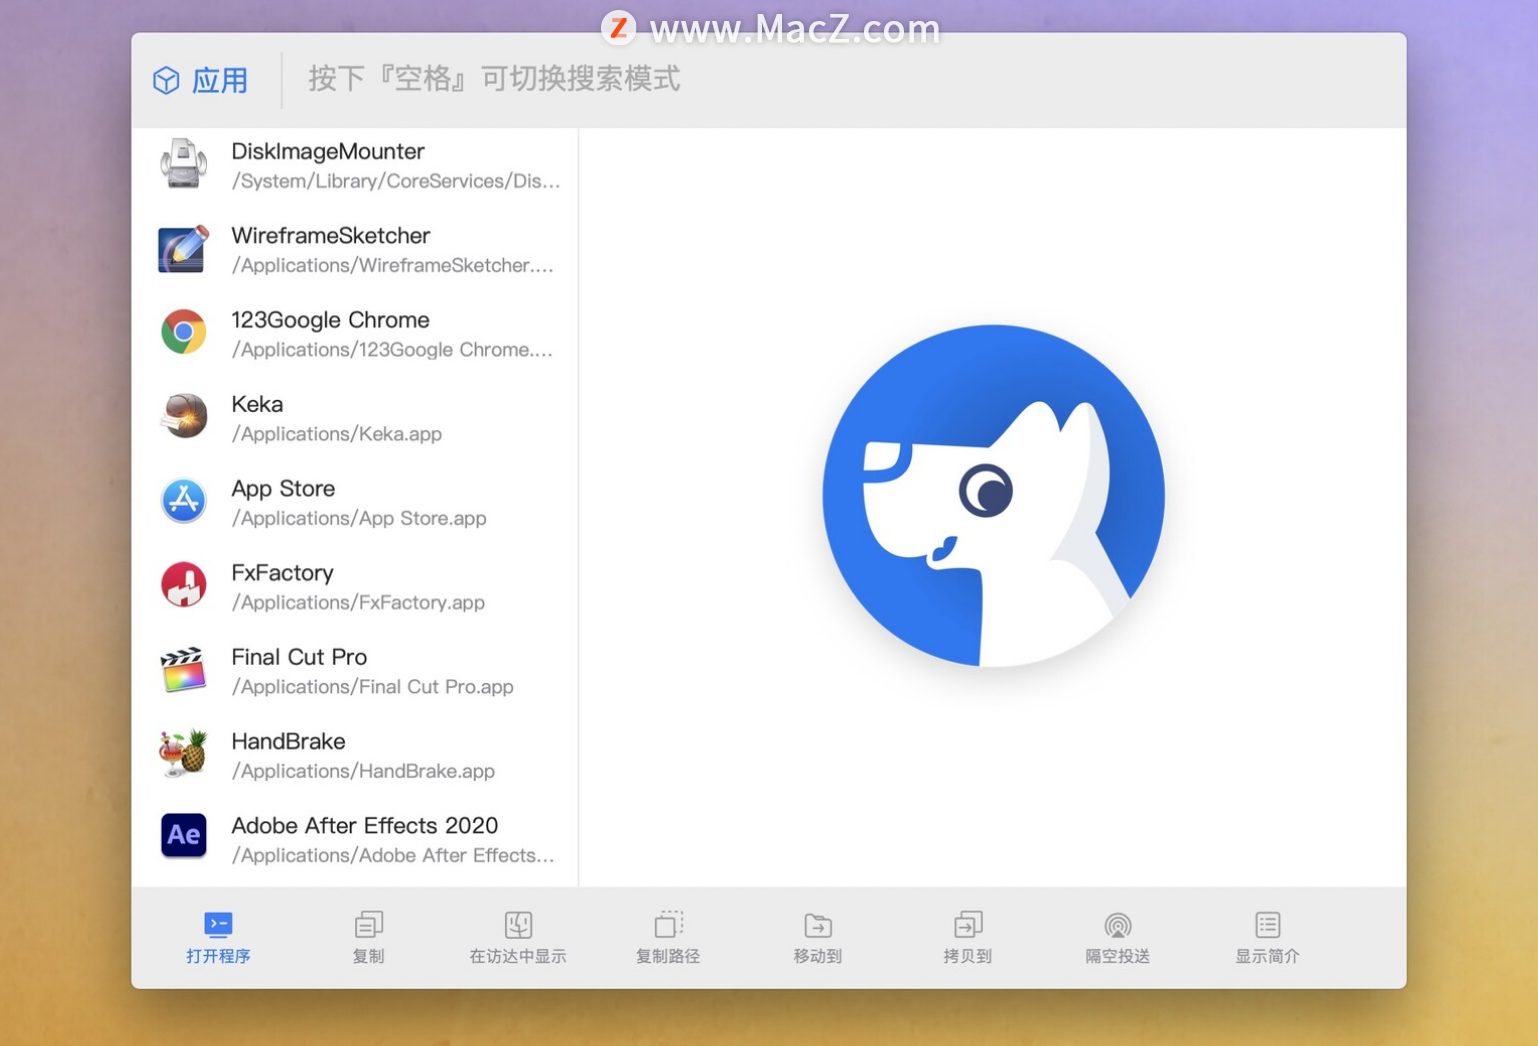The width and height of the screenshot is (1538, 1046).
Task: Click the 在访达中显示 action label
Action: tap(518, 956)
